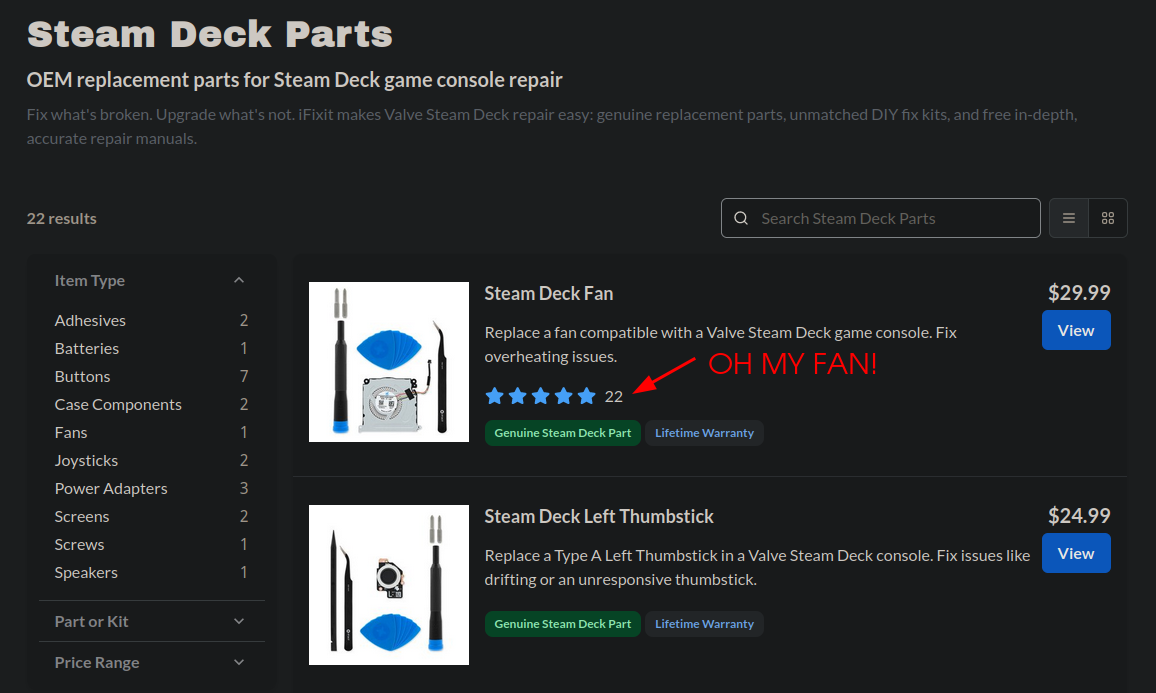Expand the Part or Kit filter
The image size is (1156, 693).
tap(151, 621)
